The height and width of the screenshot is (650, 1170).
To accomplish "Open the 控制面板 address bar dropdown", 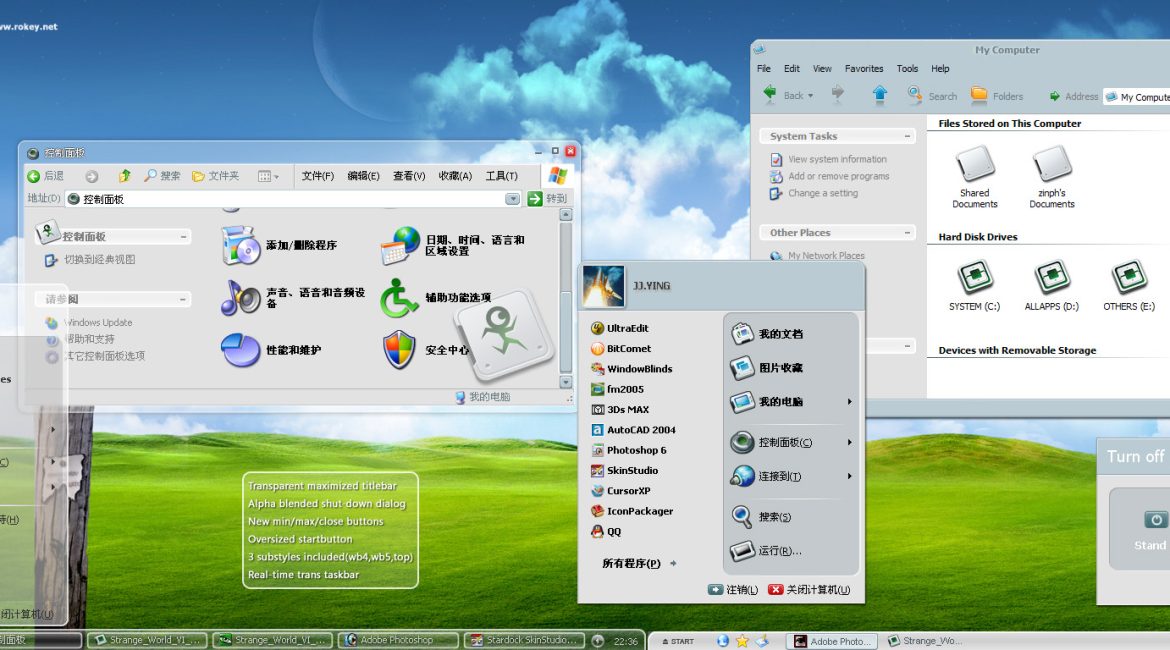I will (512, 199).
